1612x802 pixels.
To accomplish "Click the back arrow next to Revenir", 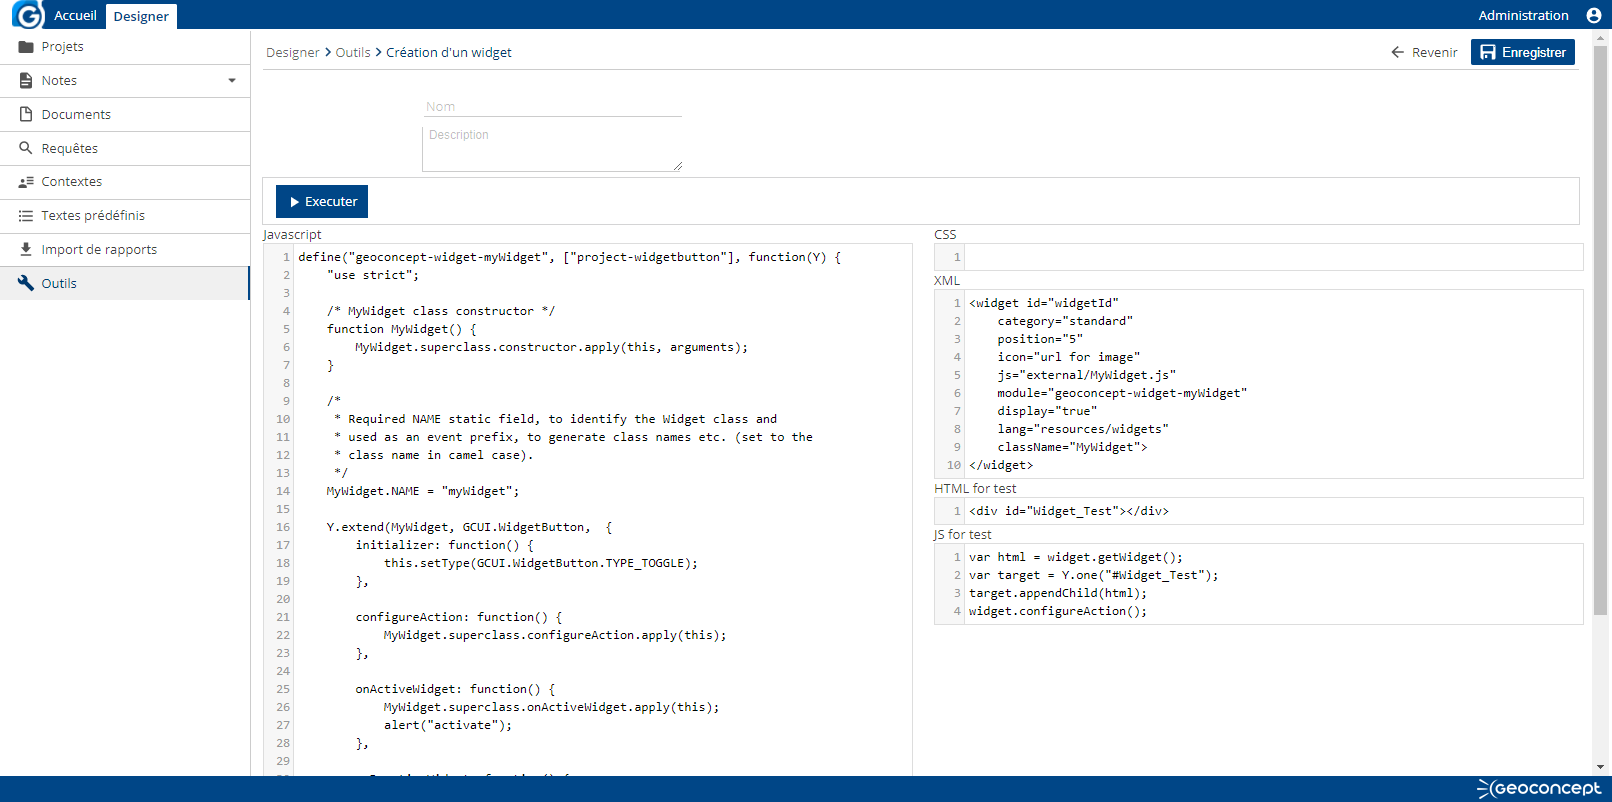I will (1398, 52).
